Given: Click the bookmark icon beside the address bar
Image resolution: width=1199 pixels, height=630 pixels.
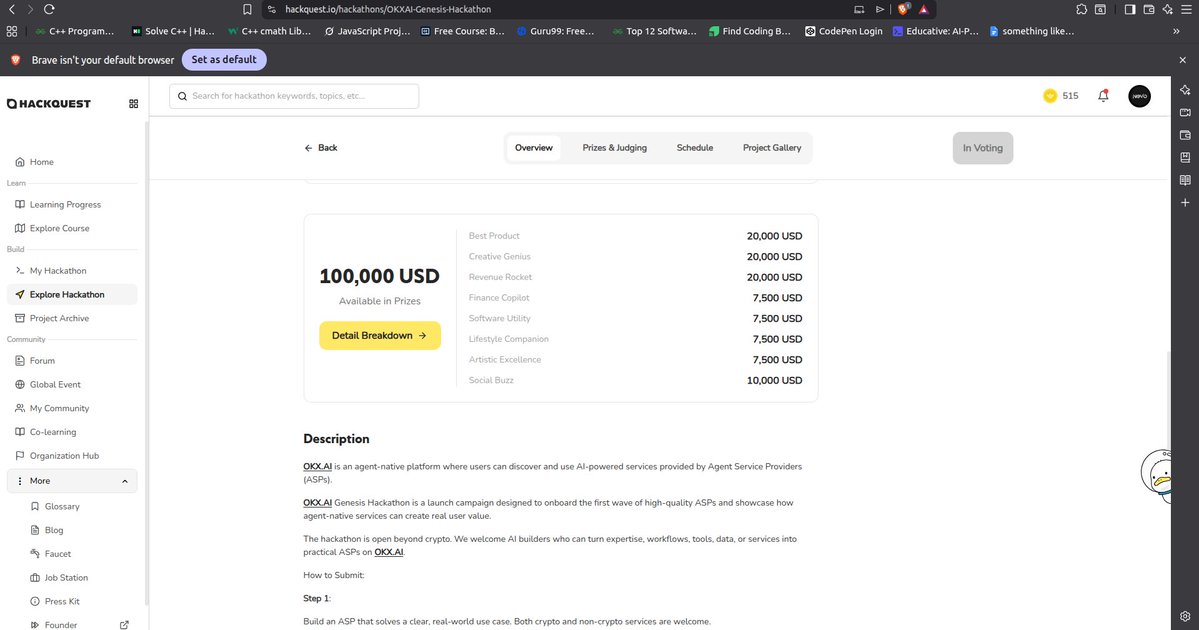Looking at the screenshot, I should (247, 9).
